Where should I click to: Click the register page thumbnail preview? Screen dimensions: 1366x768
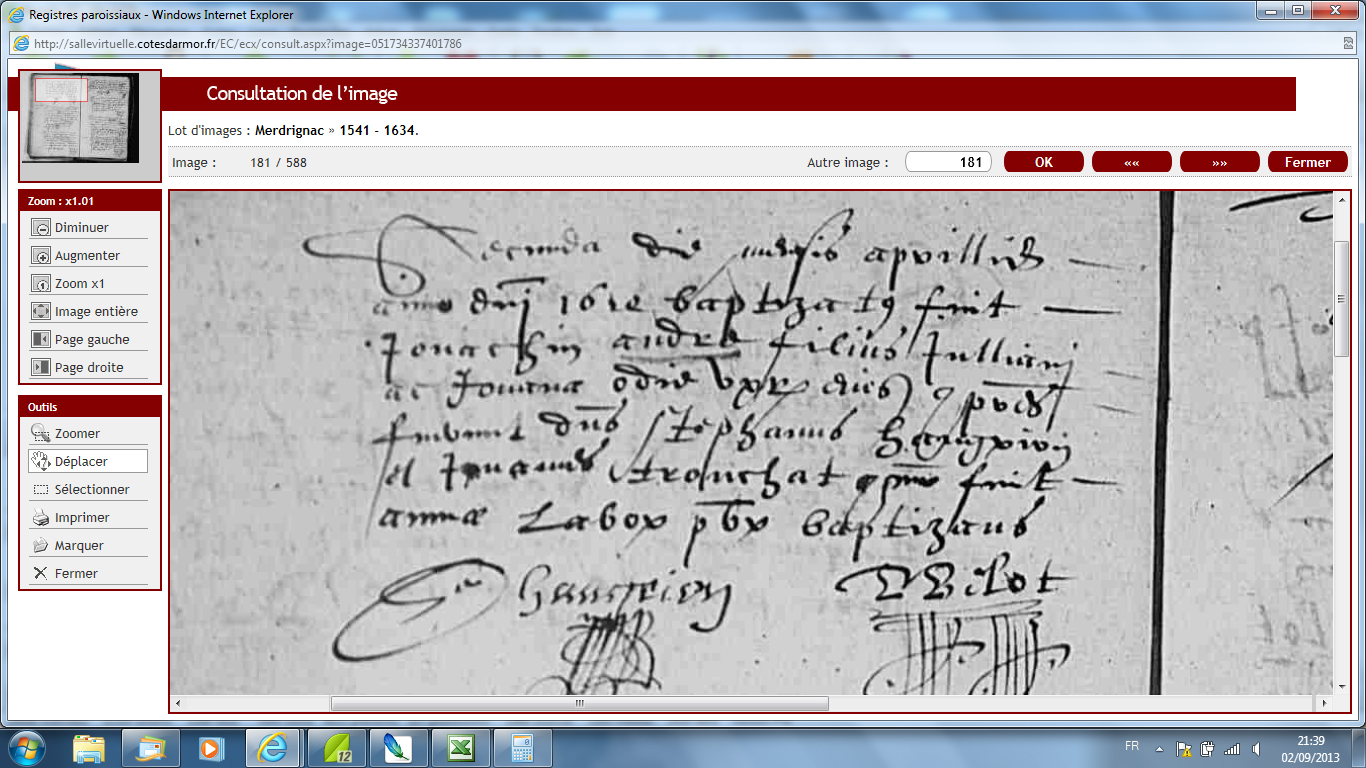90,118
